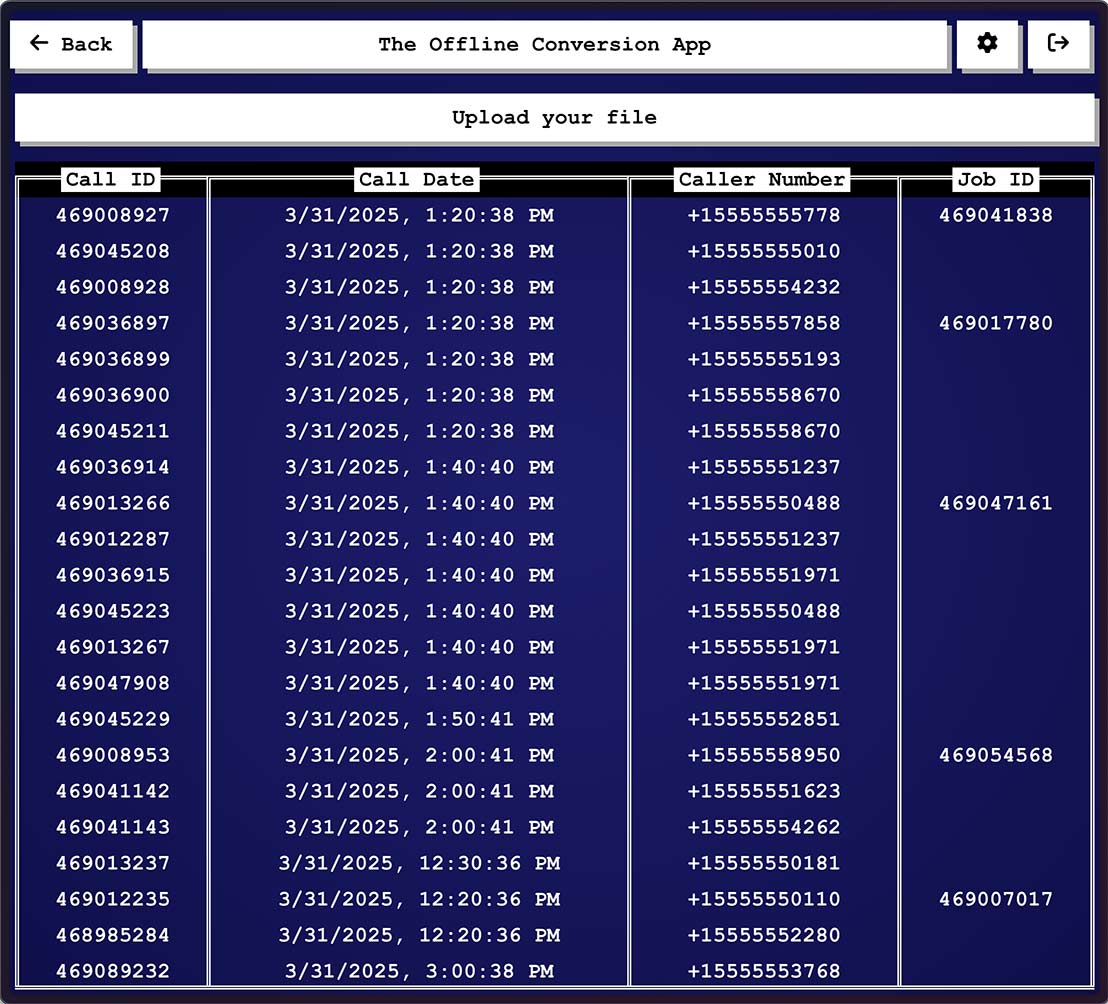Click Job ID 469007017

click(x=995, y=899)
